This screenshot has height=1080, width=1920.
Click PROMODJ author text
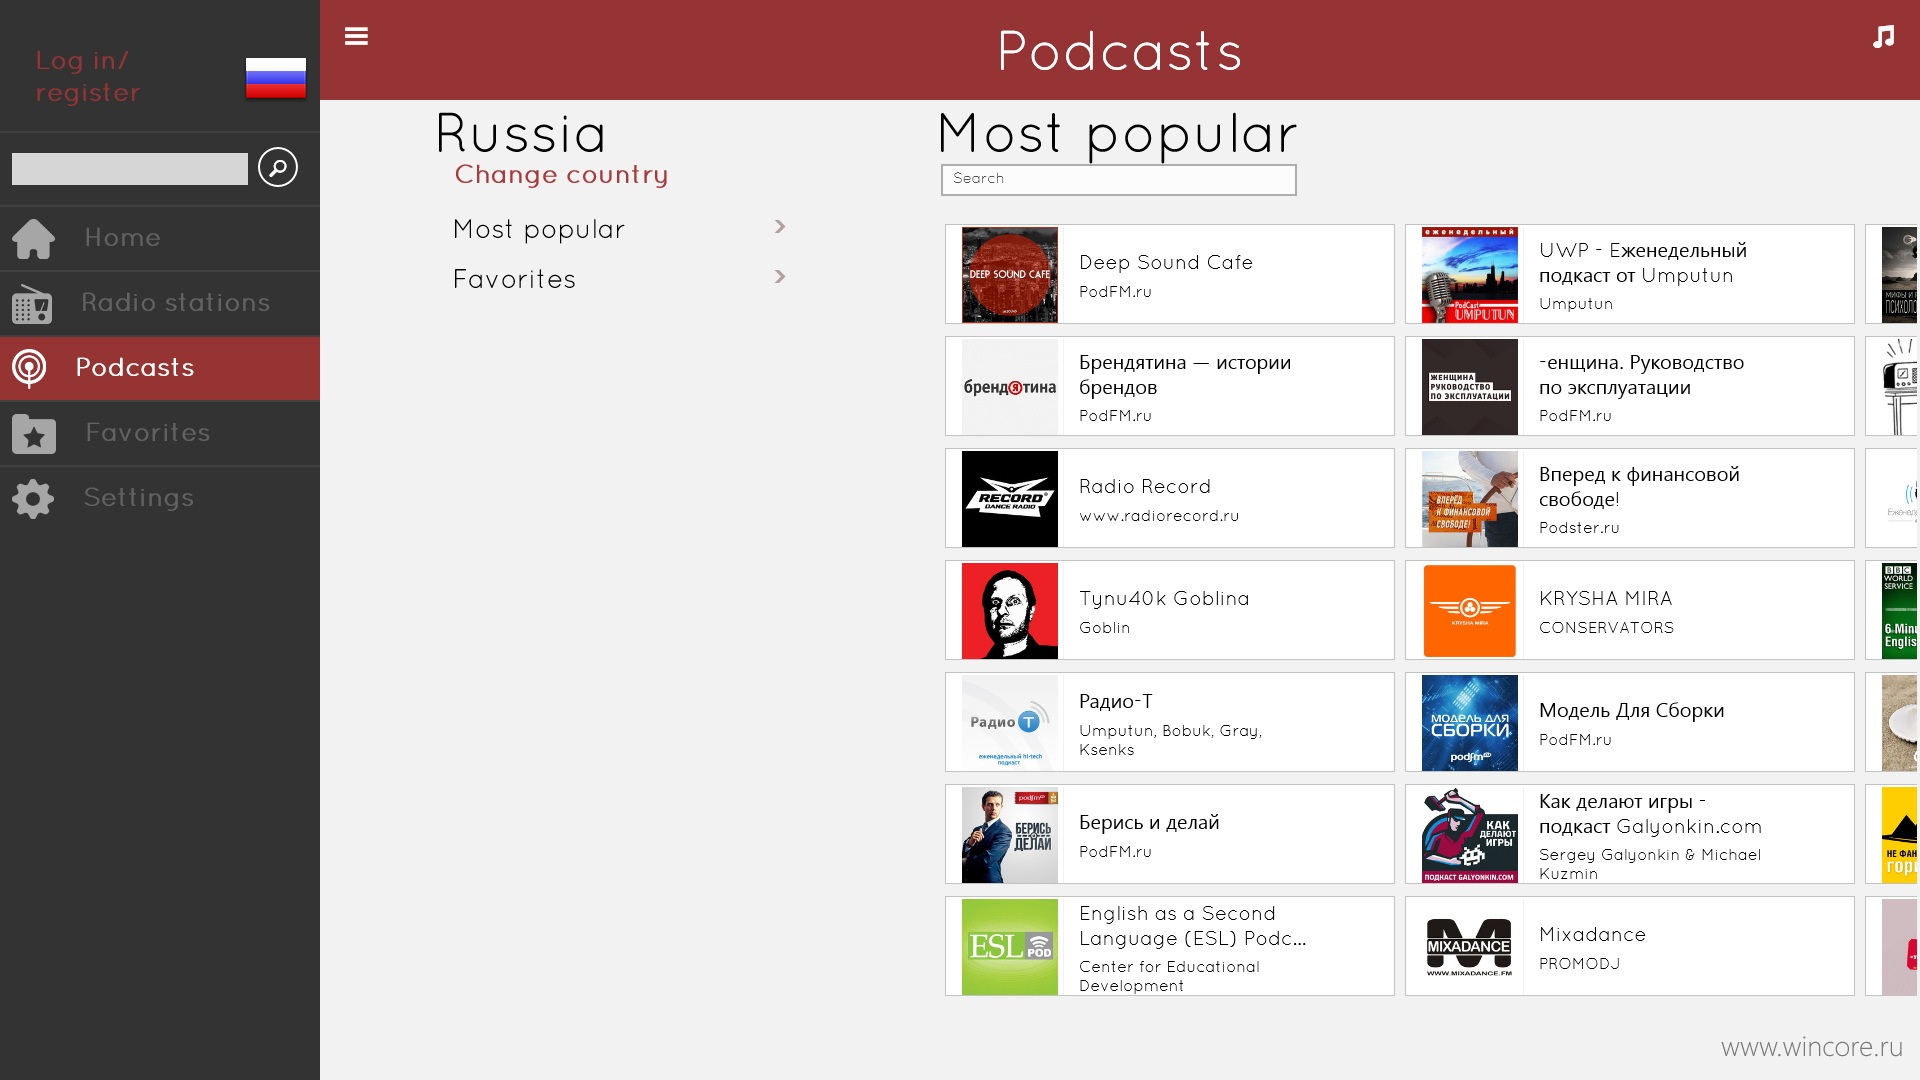(1579, 964)
